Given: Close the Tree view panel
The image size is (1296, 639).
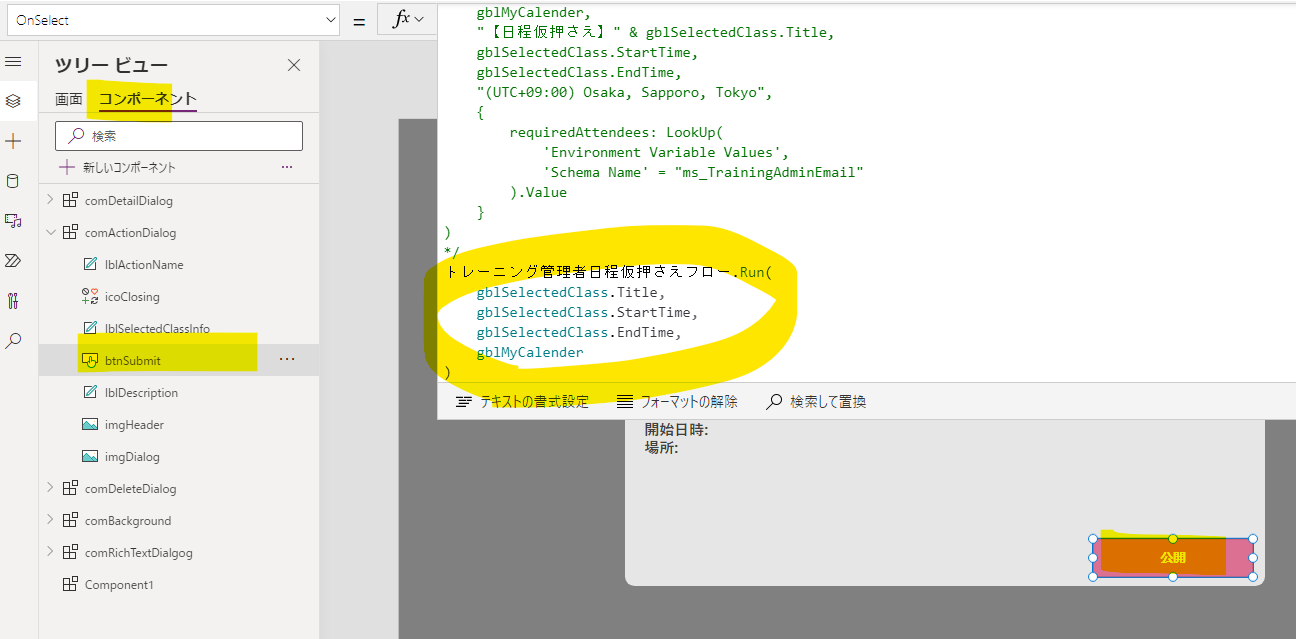Looking at the screenshot, I should (294, 65).
